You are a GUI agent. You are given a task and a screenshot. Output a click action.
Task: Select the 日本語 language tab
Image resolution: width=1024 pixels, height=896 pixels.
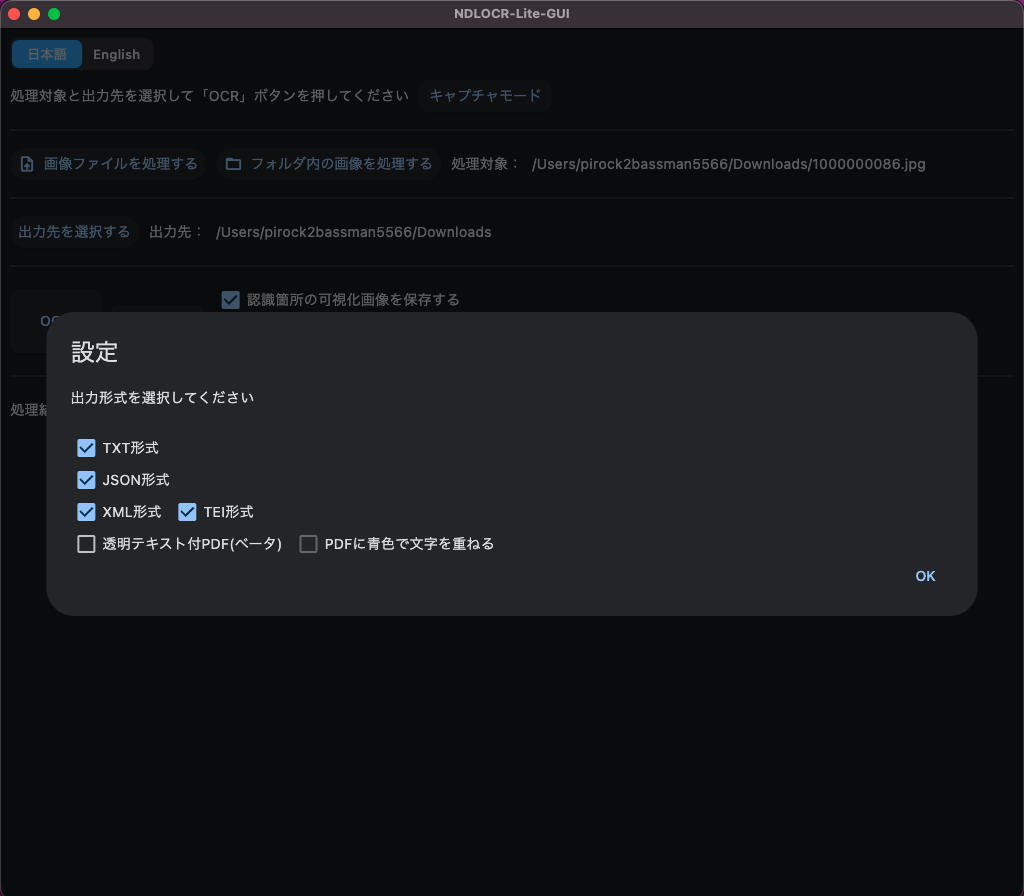[47, 55]
